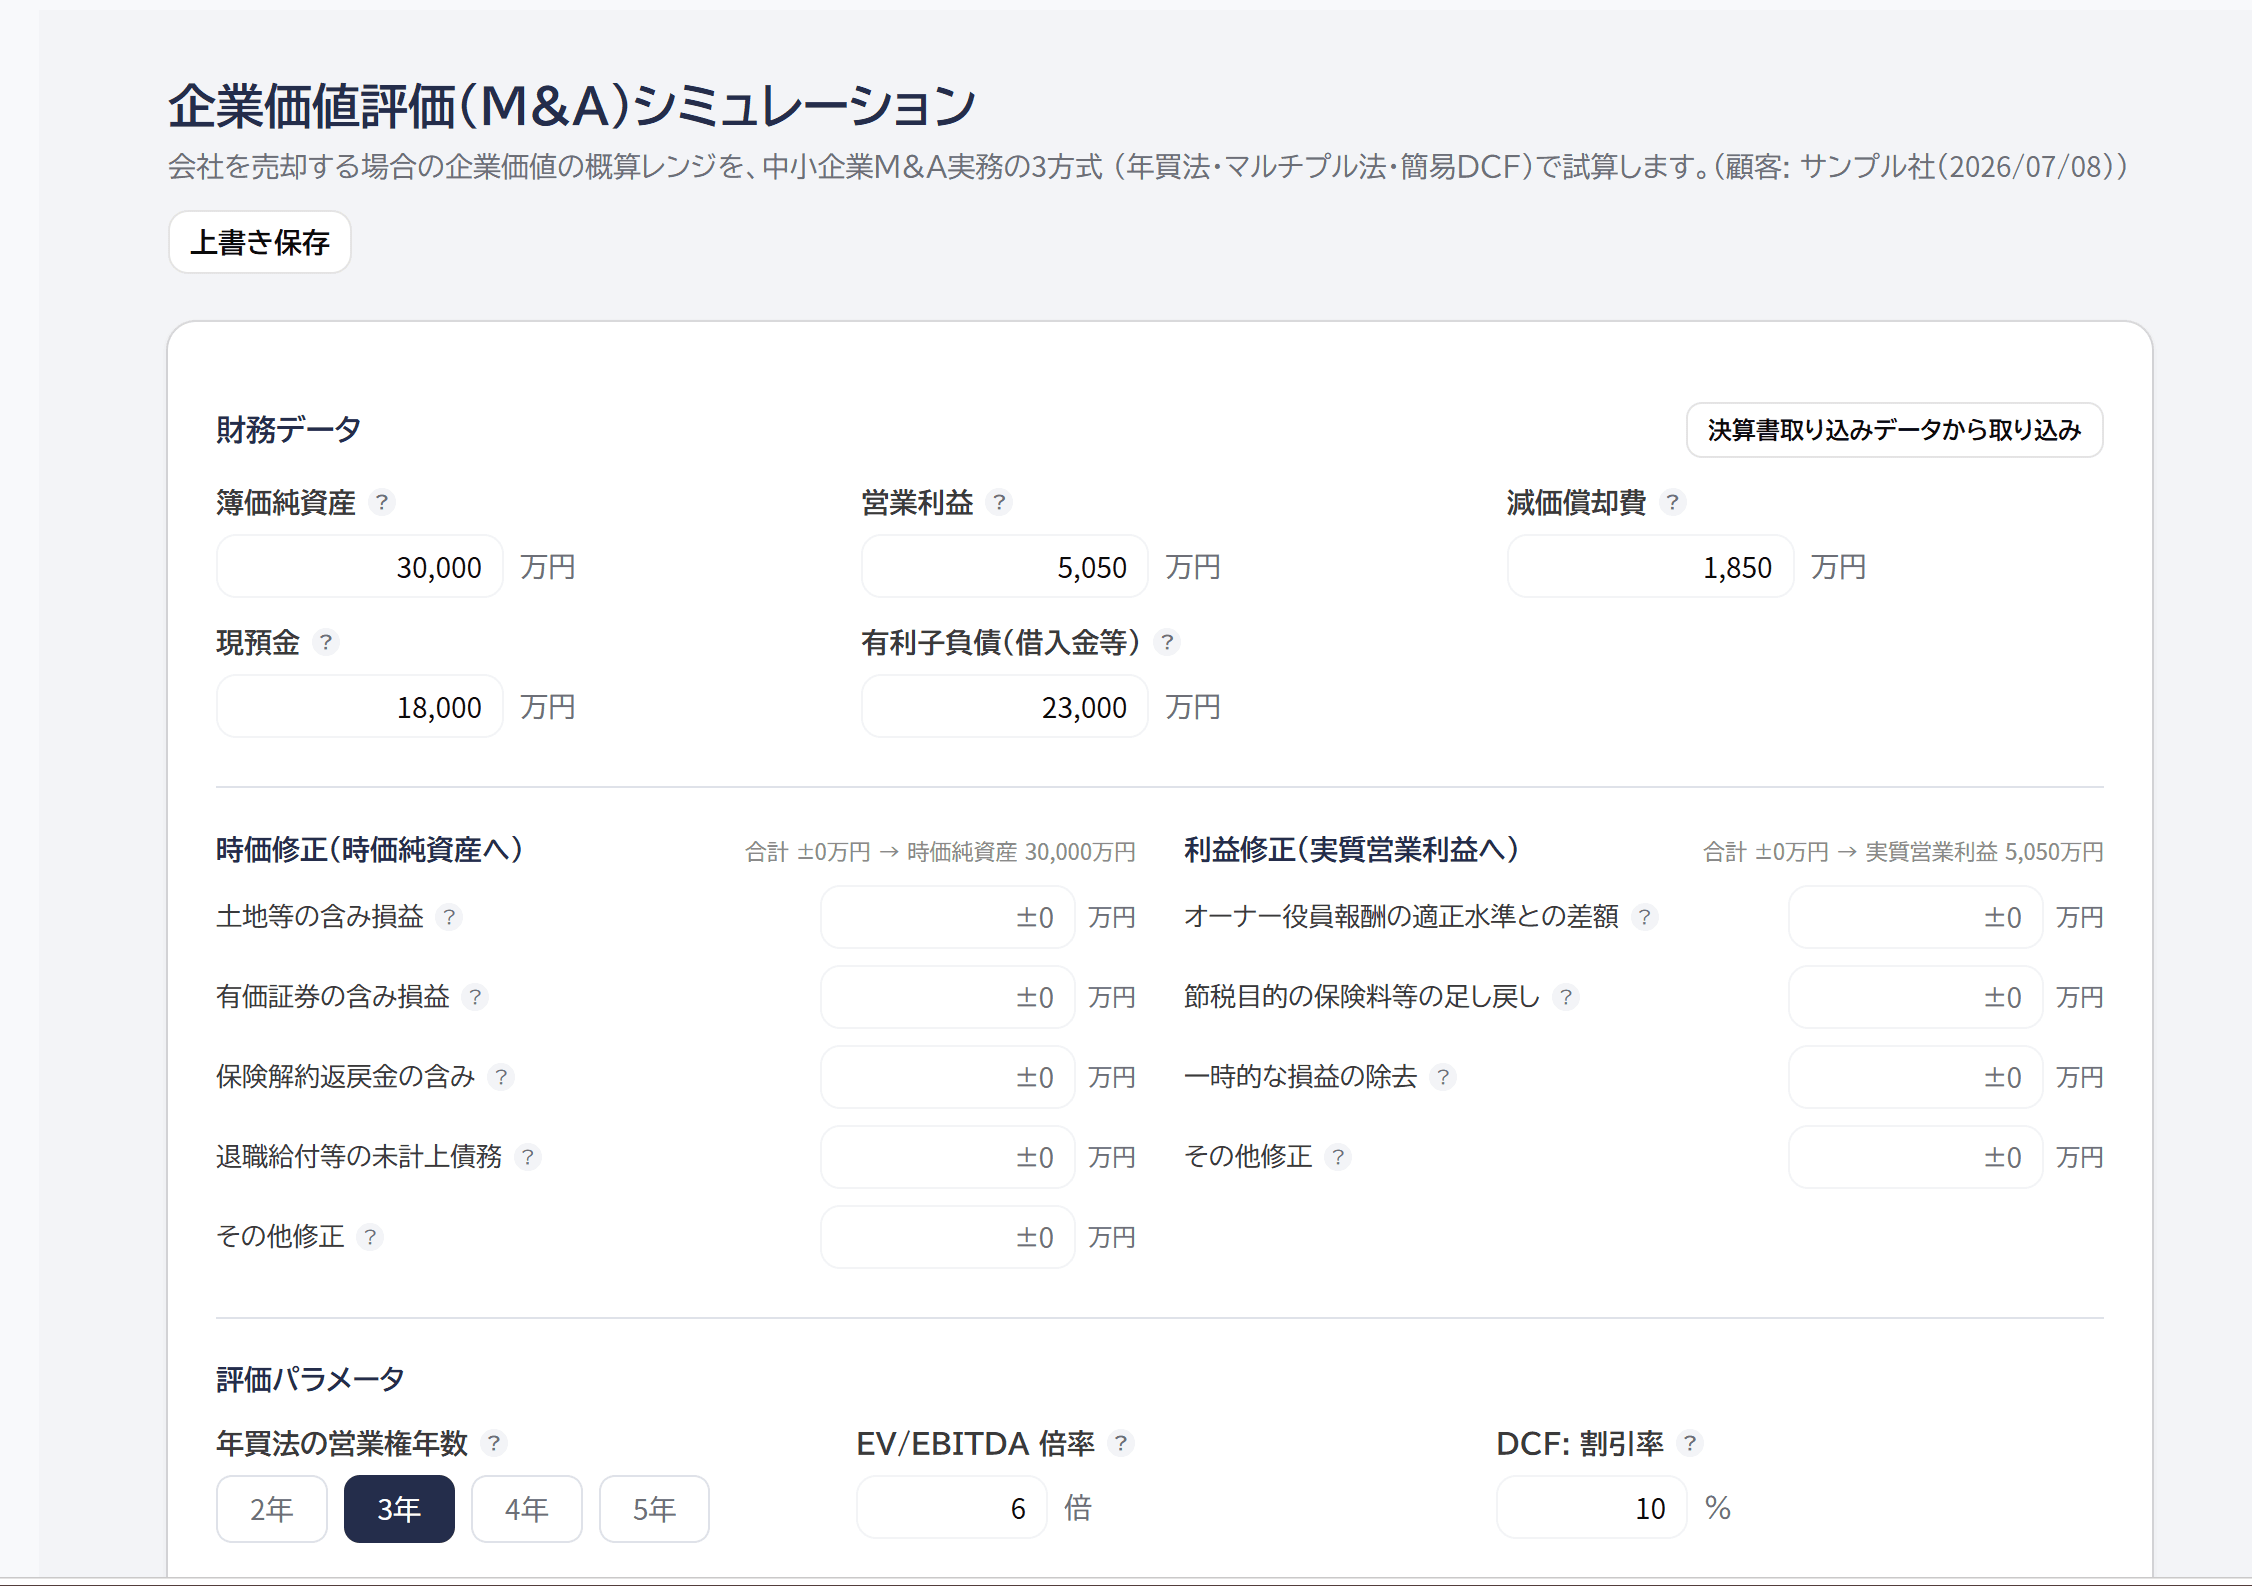2252x1586 pixels.
Task: Show help for その他修正 under 利益修正
Action: tap(1338, 1157)
